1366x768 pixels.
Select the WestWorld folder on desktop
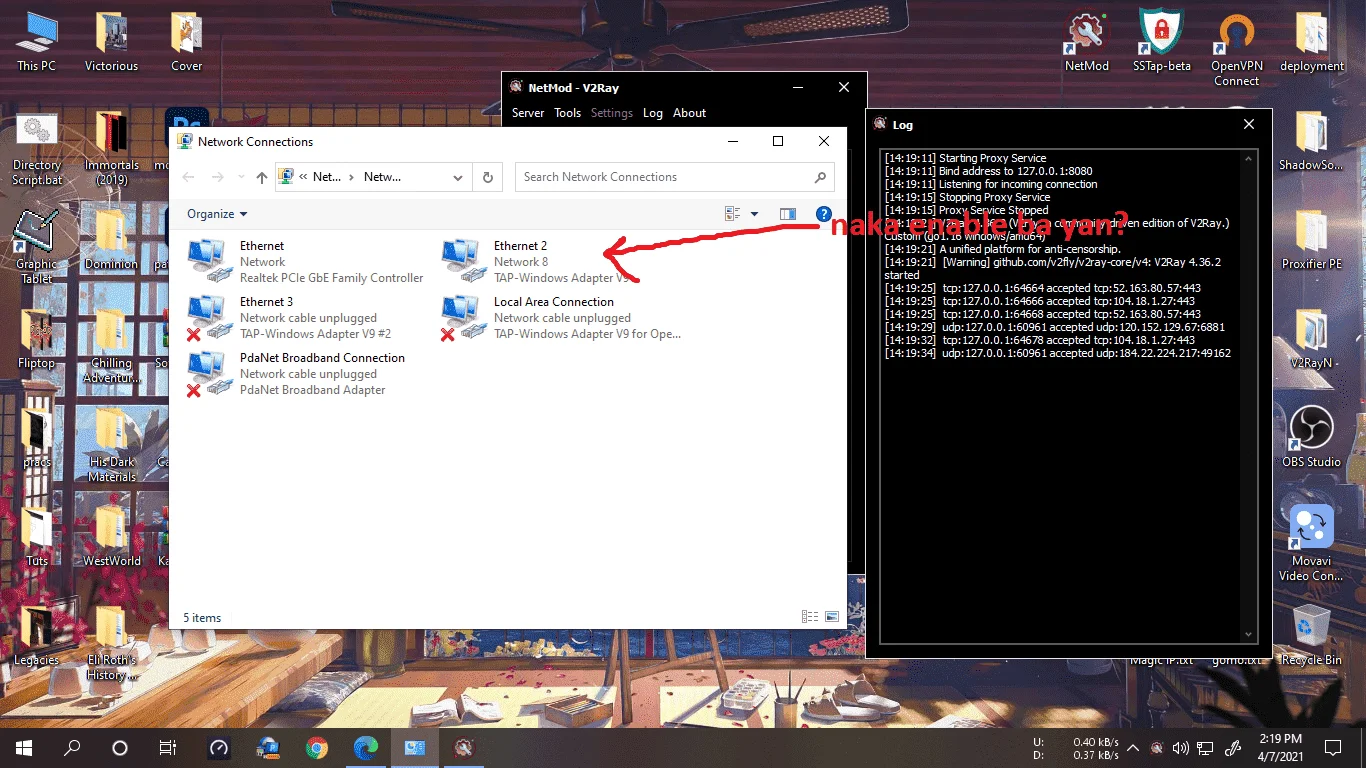pos(111,537)
